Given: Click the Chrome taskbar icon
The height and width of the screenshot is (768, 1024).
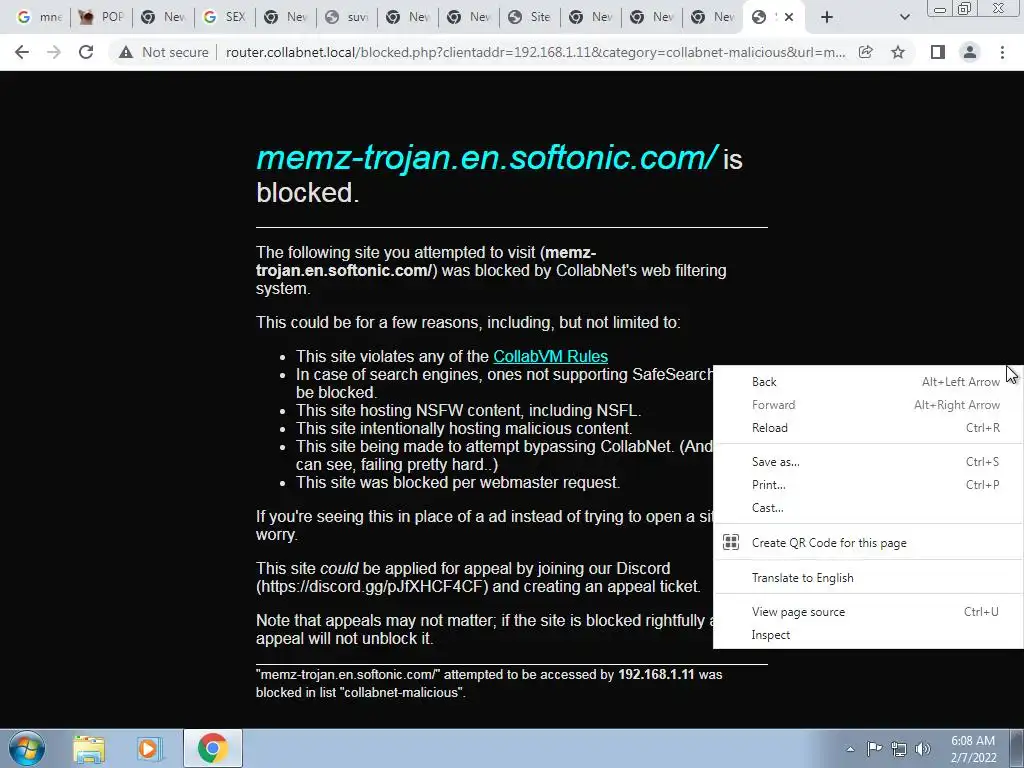Looking at the screenshot, I should click(x=212, y=748).
